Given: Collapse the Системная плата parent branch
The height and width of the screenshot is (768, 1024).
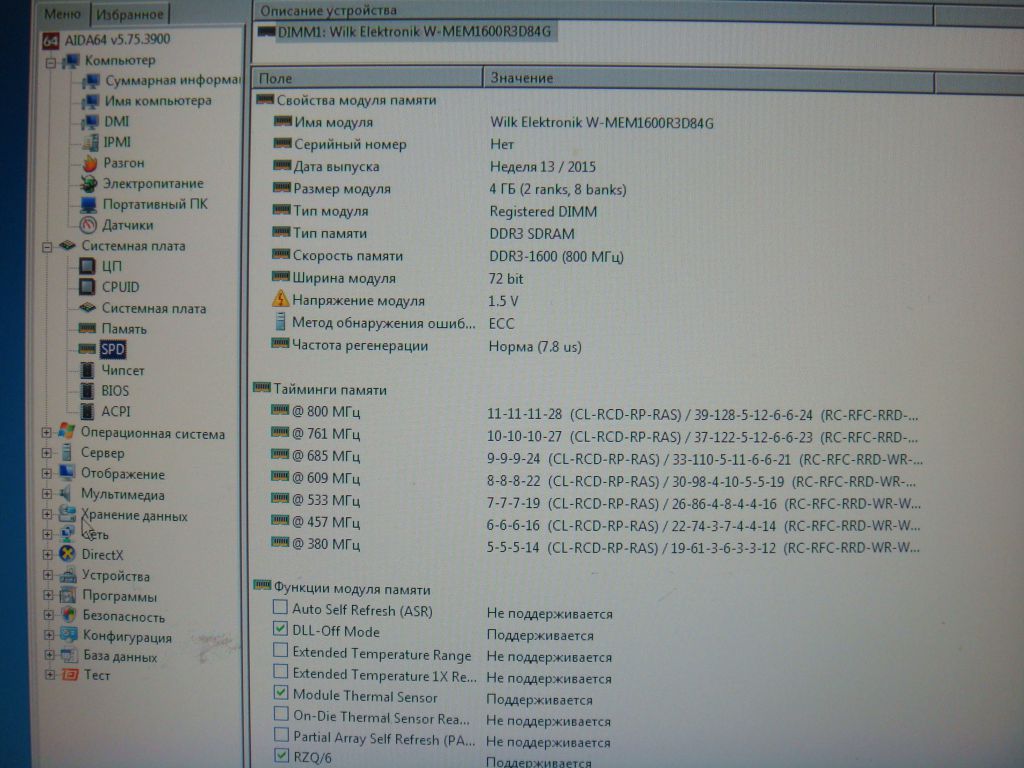Looking at the screenshot, I should tap(47, 248).
